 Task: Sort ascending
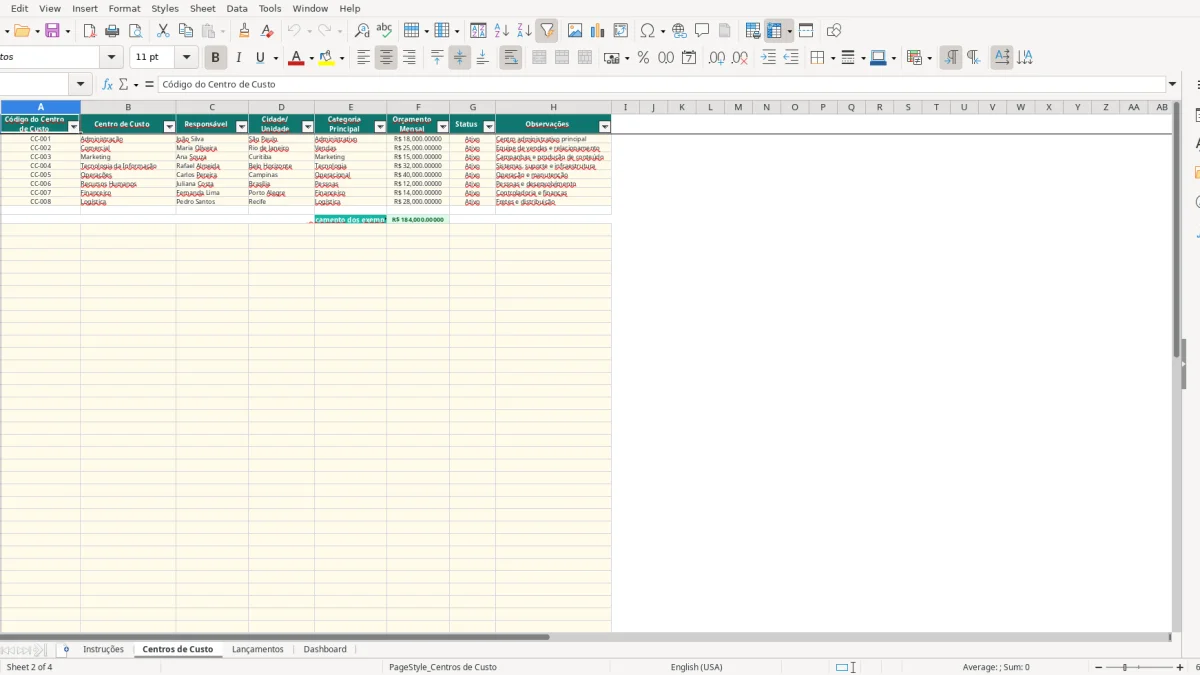502,31
